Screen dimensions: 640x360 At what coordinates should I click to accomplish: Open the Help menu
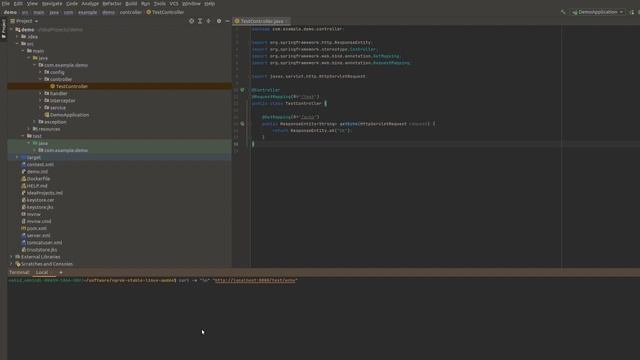click(x=209, y=4)
